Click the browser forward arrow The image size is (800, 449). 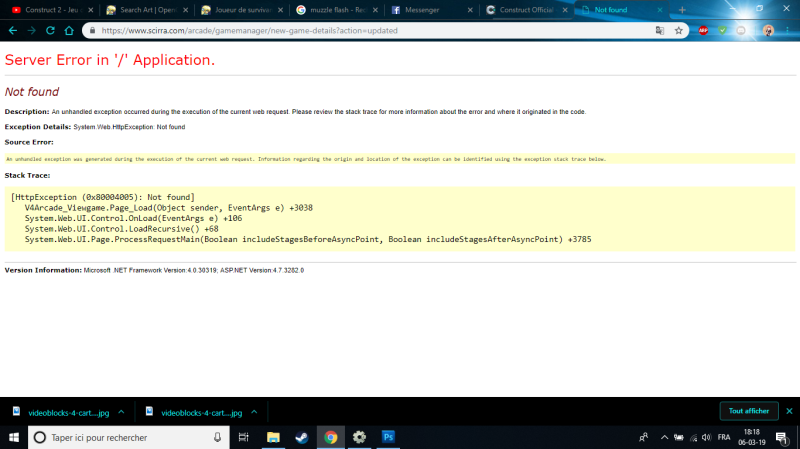click(32, 31)
